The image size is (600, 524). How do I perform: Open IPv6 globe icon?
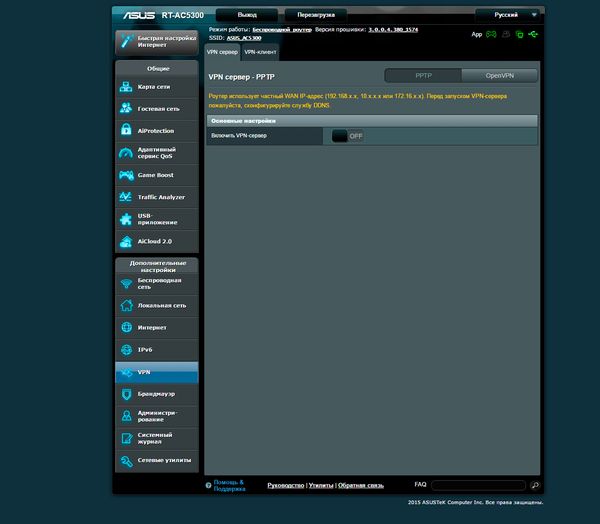(x=126, y=349)
